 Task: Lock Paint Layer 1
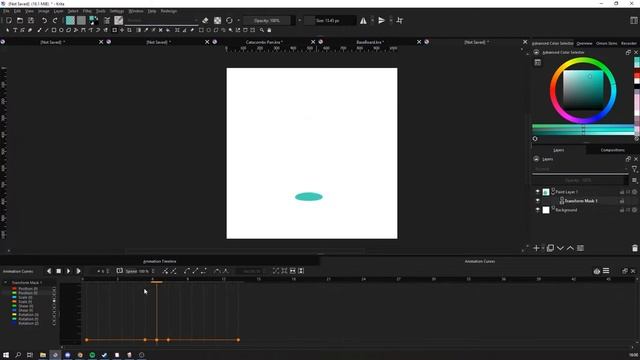pyautogui.click(x=622, y=192)
